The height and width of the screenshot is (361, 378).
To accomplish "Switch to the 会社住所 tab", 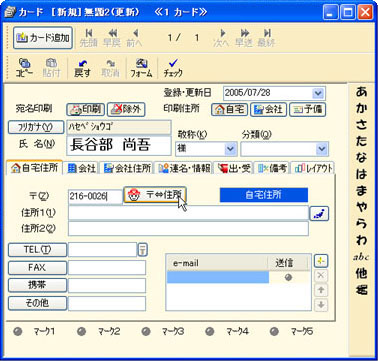I will [x=127, y=168].
